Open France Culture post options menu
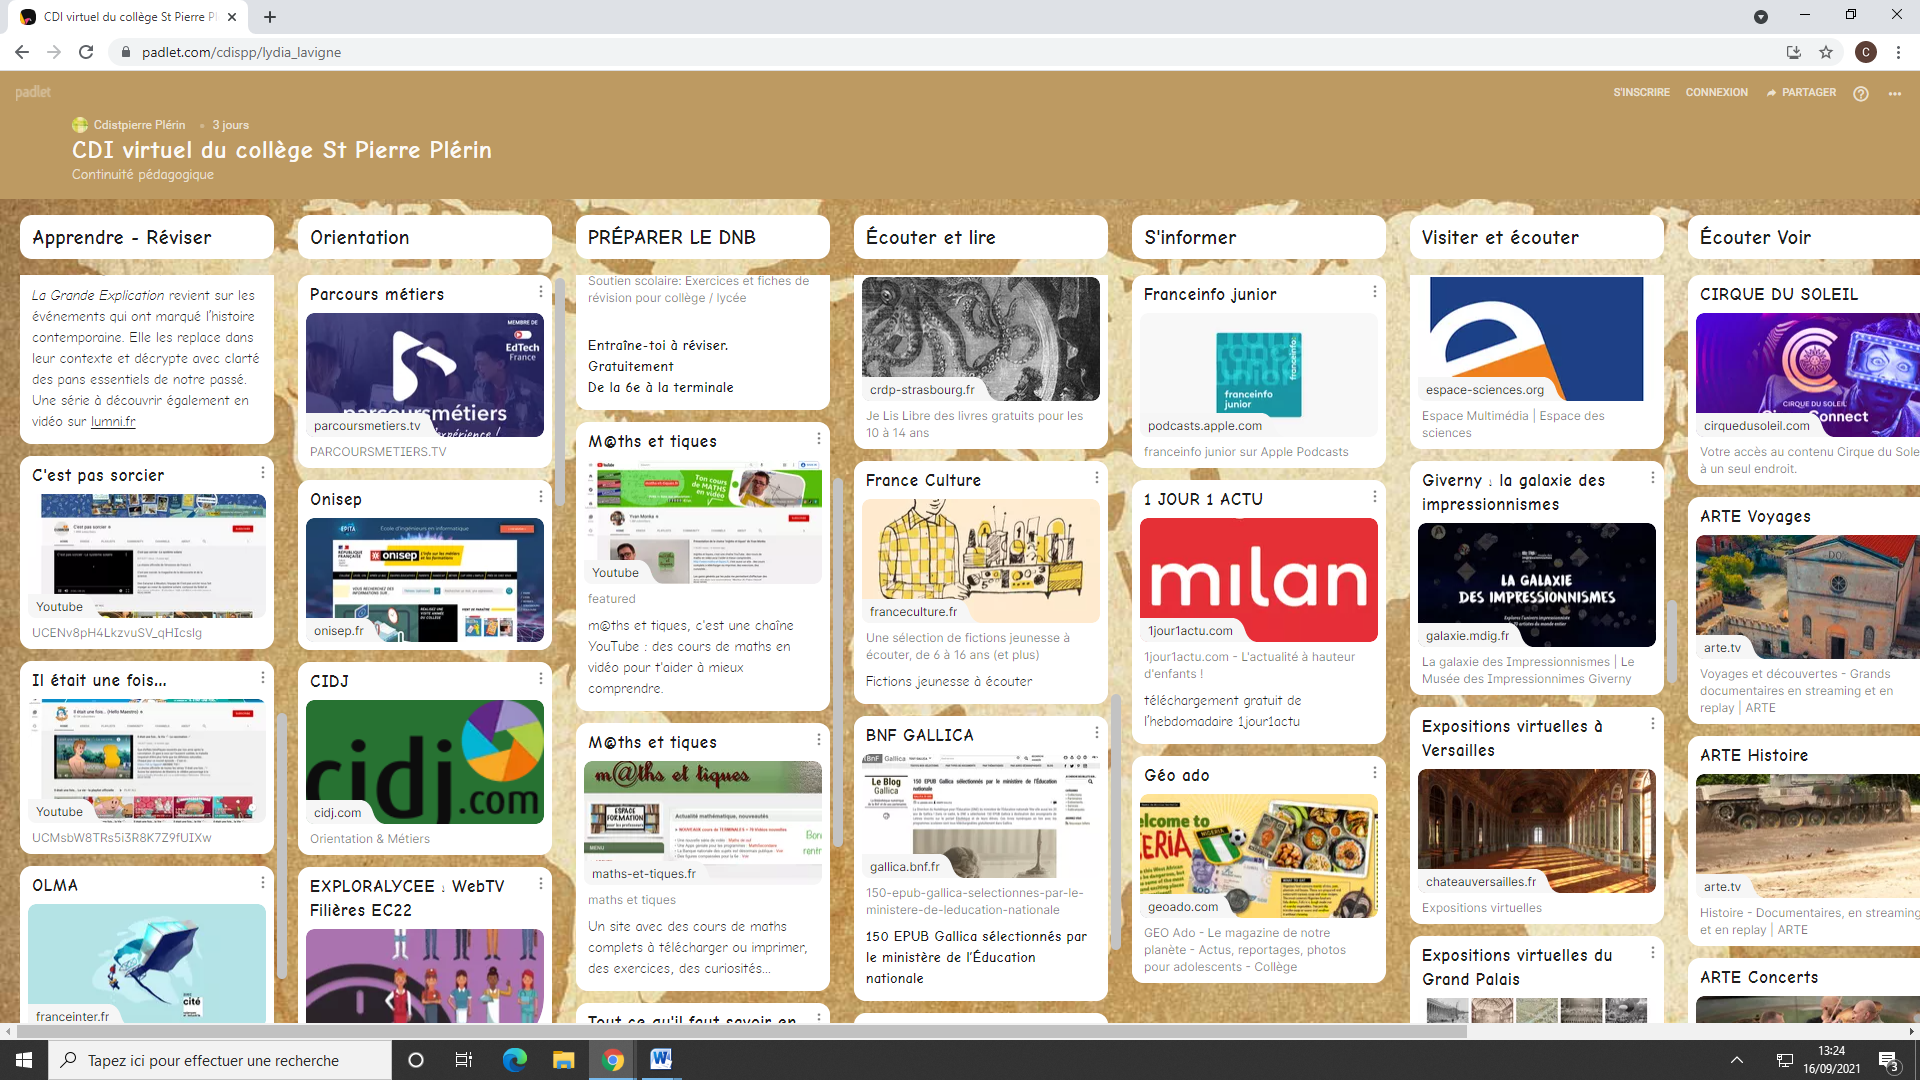 [x=1097, y=478]
